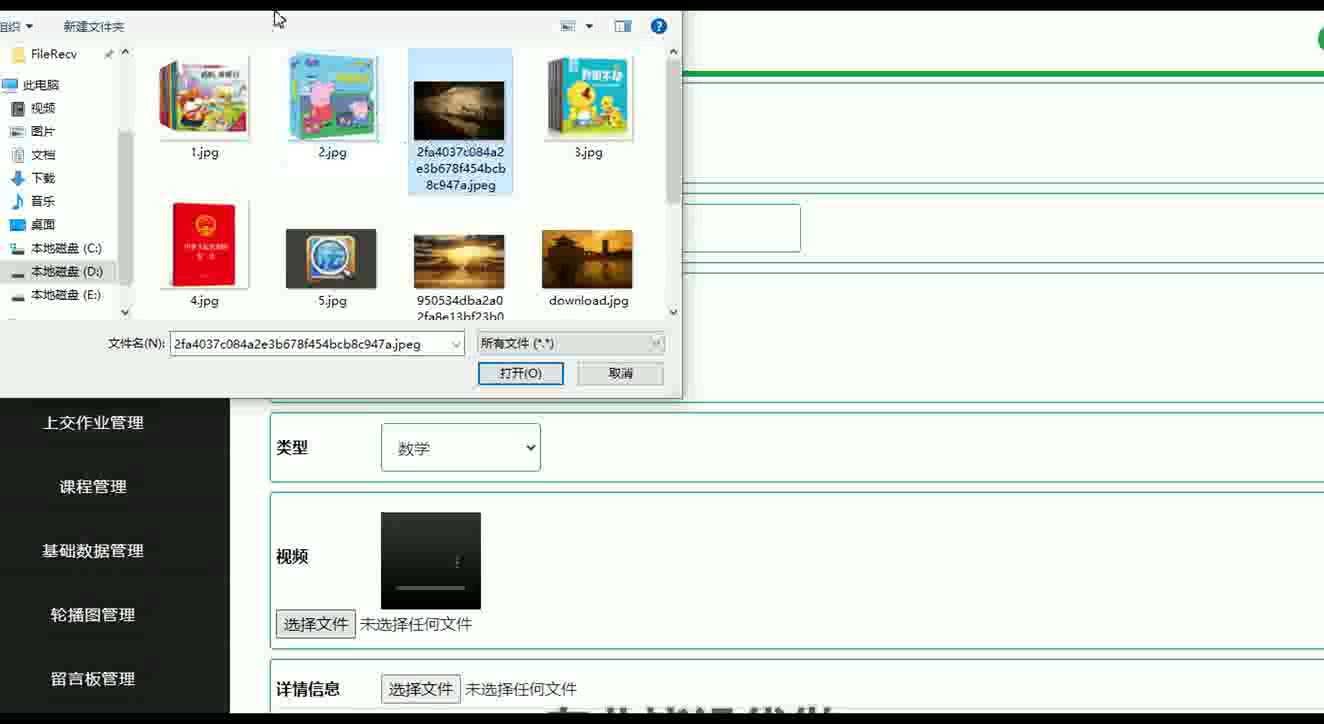Open the 视频 folder in navigation pane

point(43,108)
